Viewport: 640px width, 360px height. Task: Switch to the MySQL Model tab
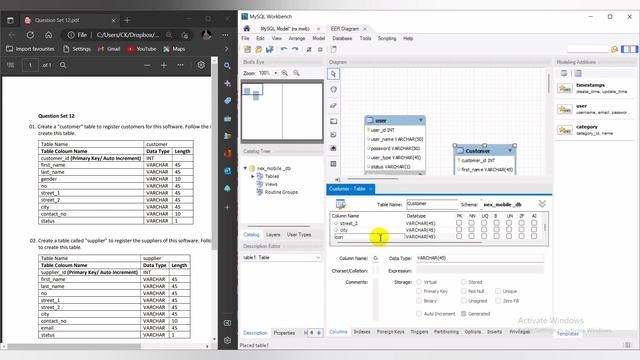click(x=285, y=29)
